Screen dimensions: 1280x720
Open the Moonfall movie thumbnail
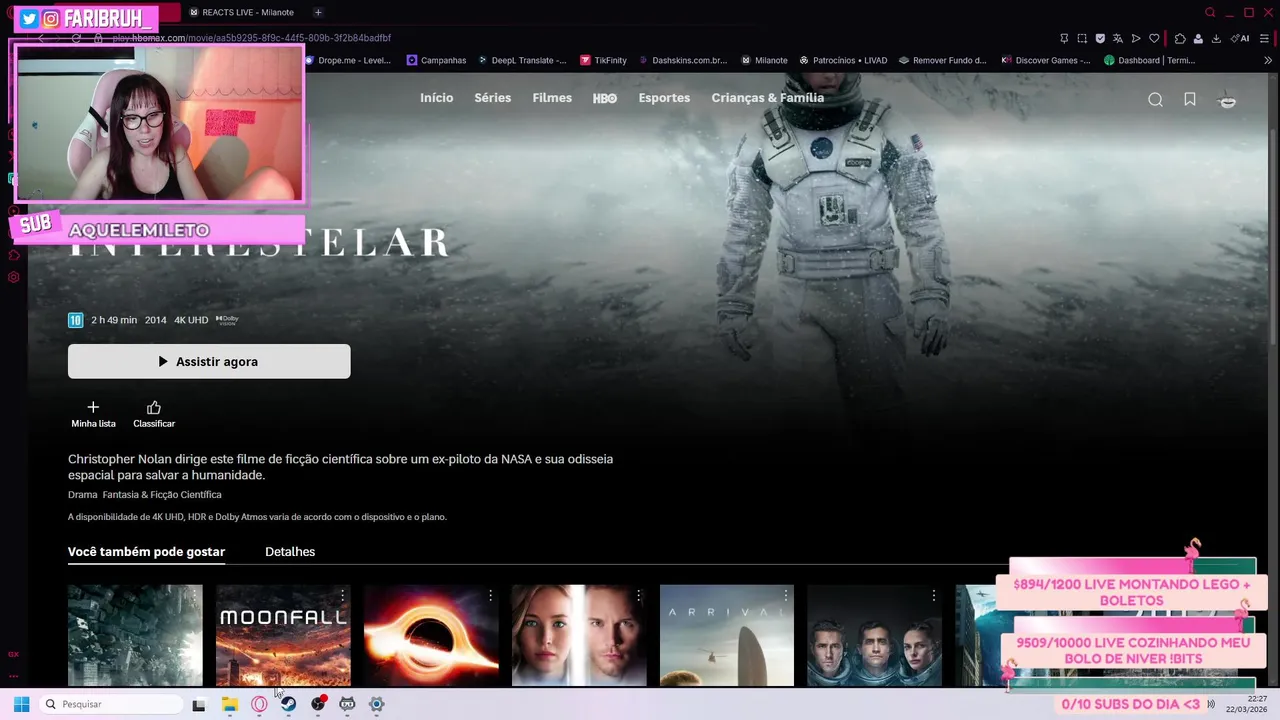(x=283, y=635)
